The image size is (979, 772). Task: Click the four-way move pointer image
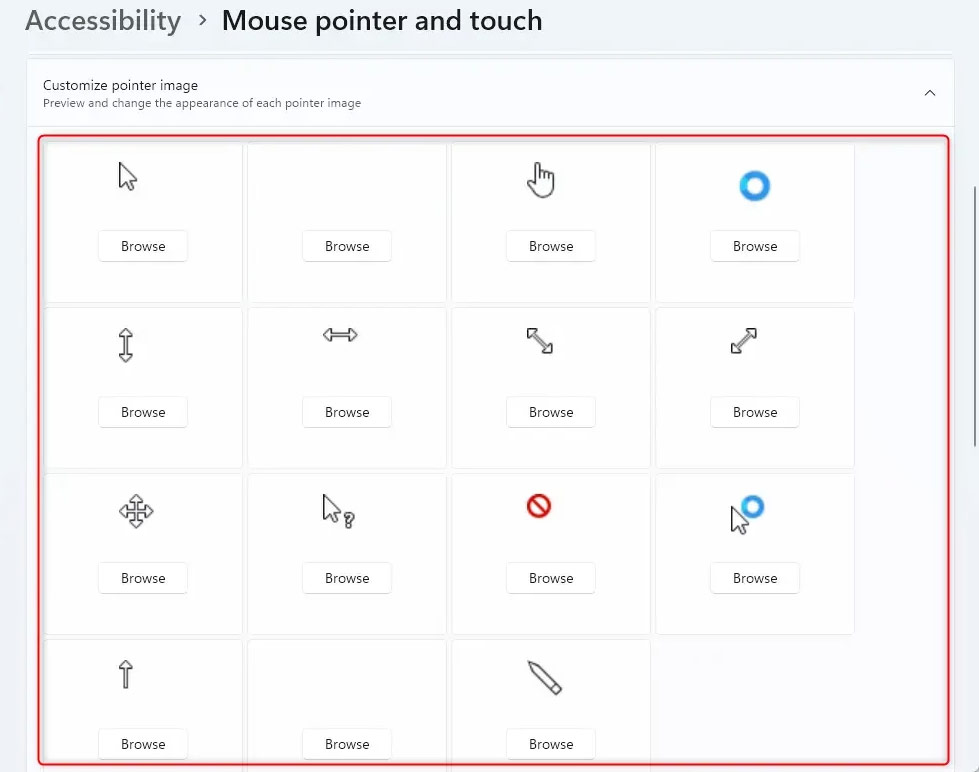(136, 512)
